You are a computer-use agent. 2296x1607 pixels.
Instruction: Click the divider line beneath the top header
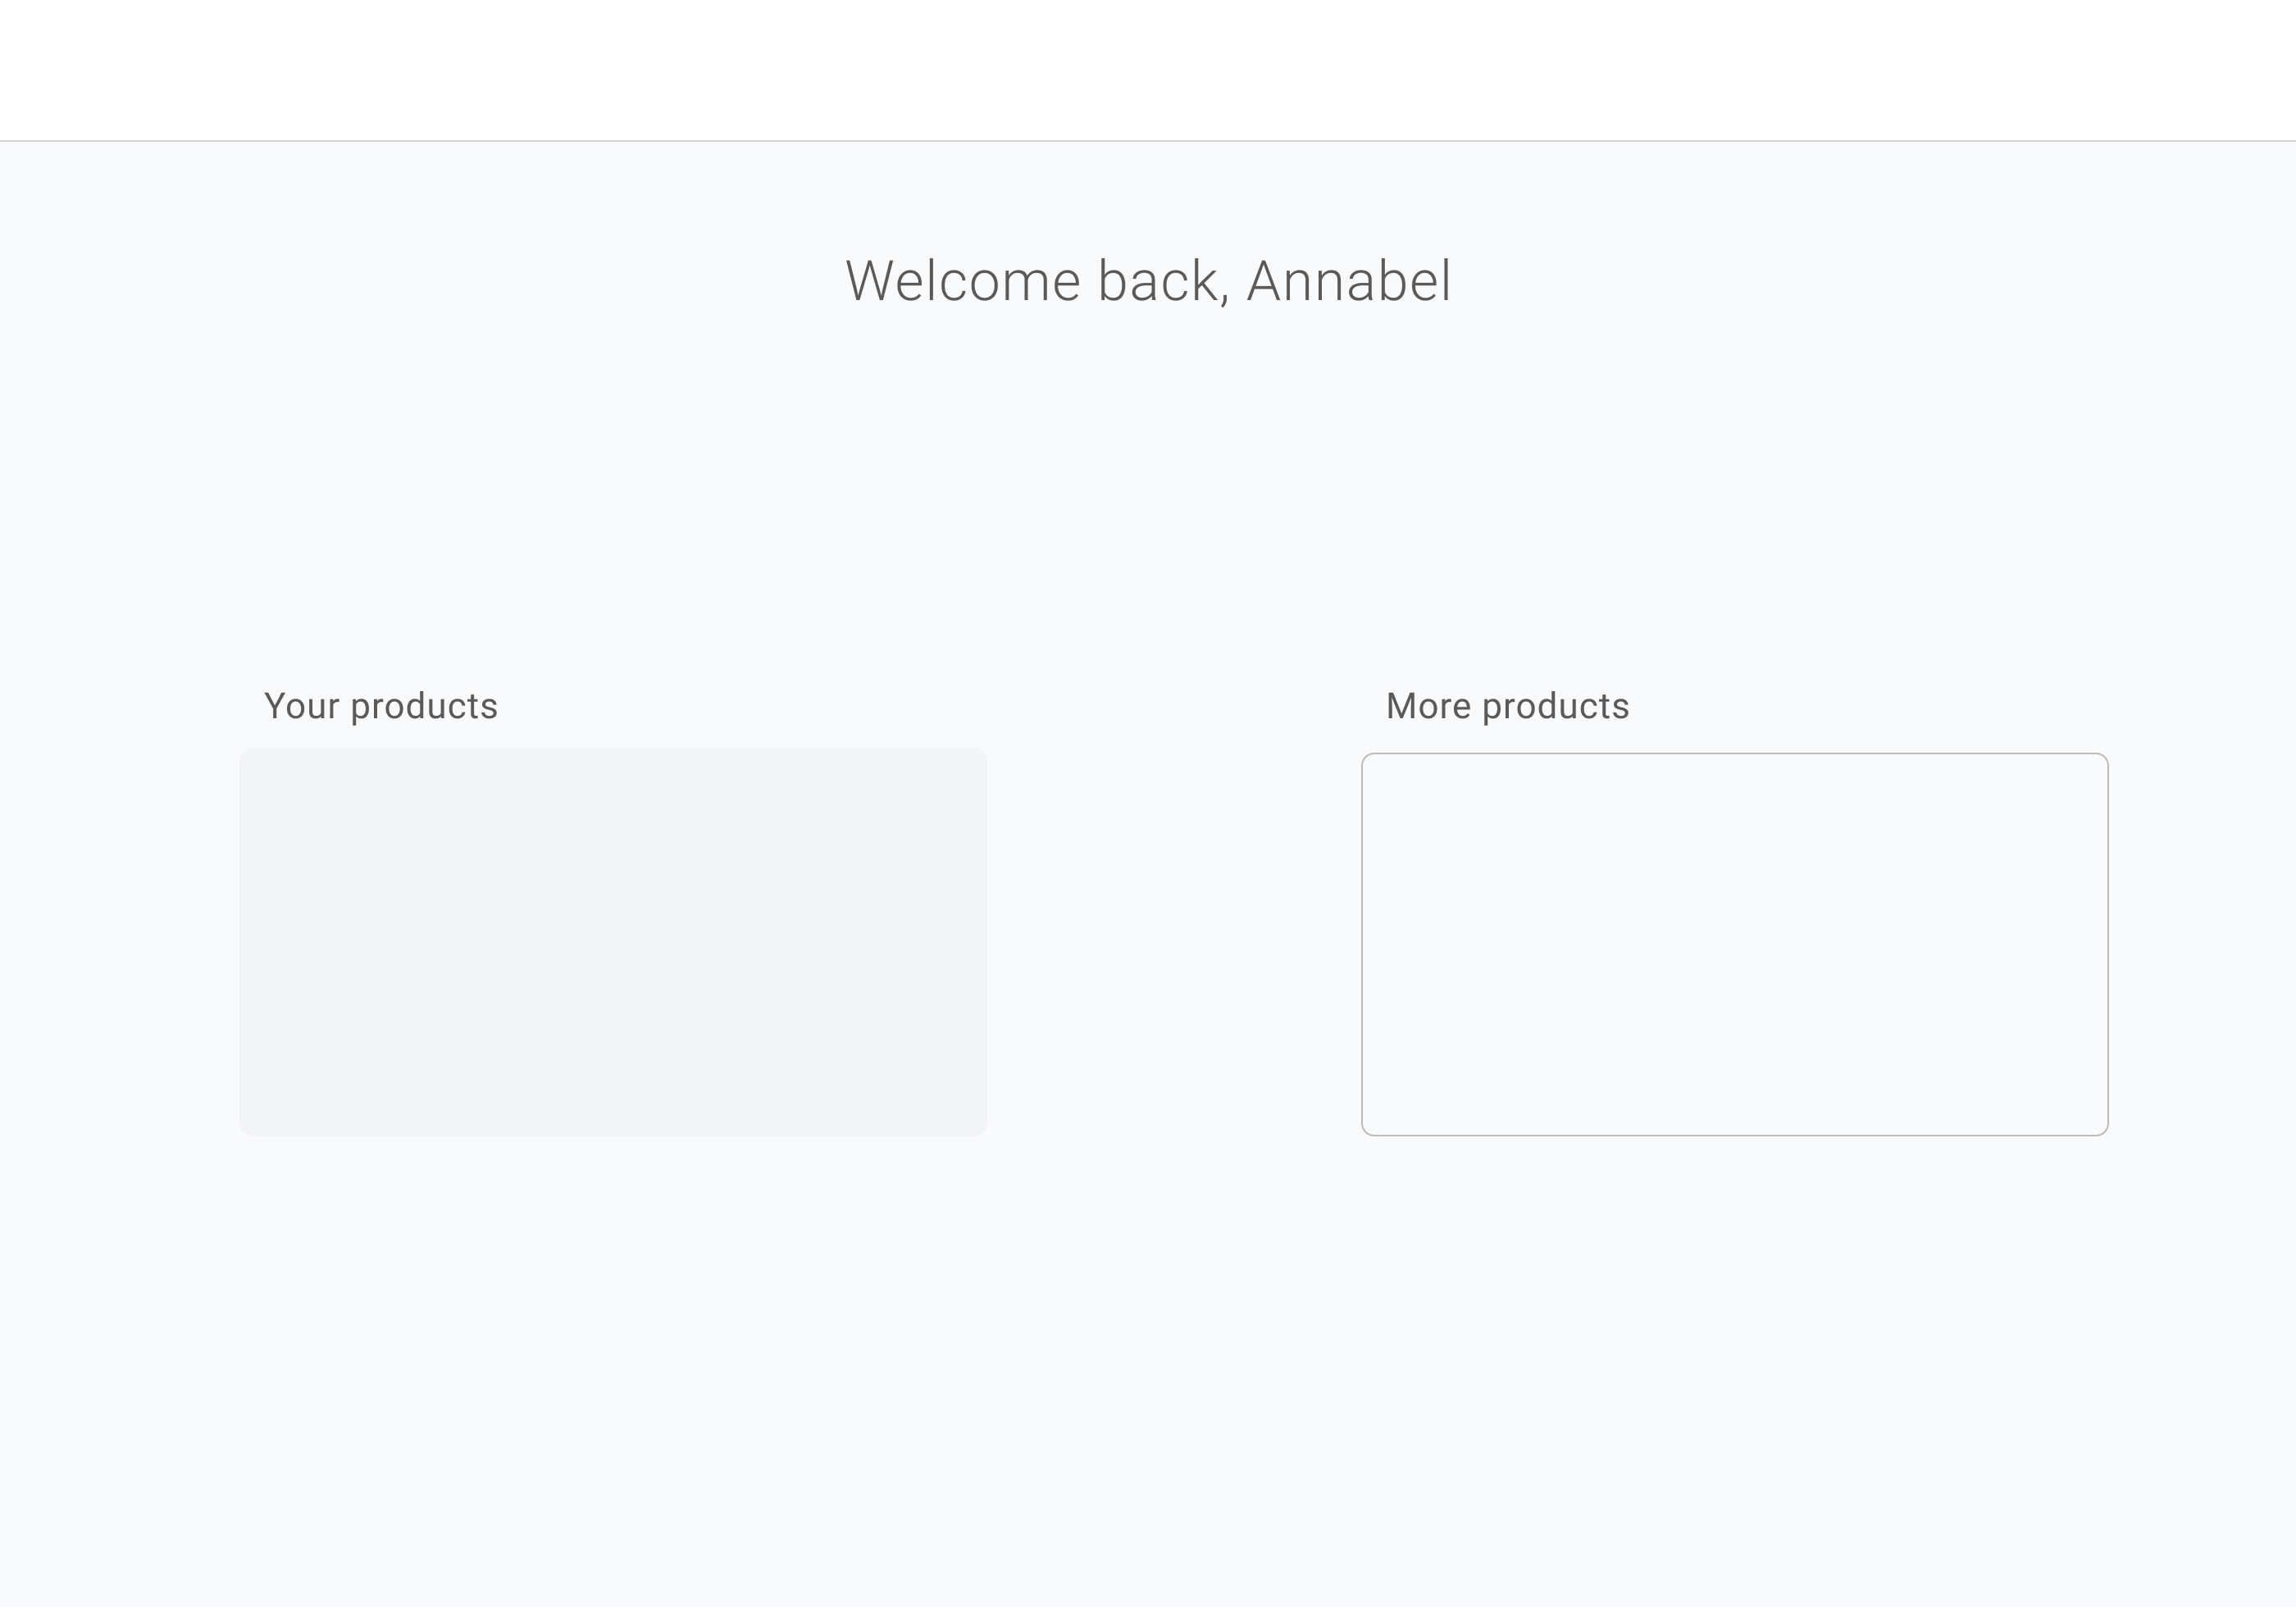click(x=1147, y=141)
